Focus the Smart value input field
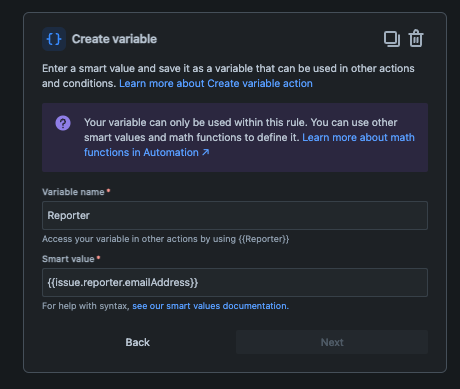The height and width of the screenshot is (389, 460). click(x=235, y=283)
